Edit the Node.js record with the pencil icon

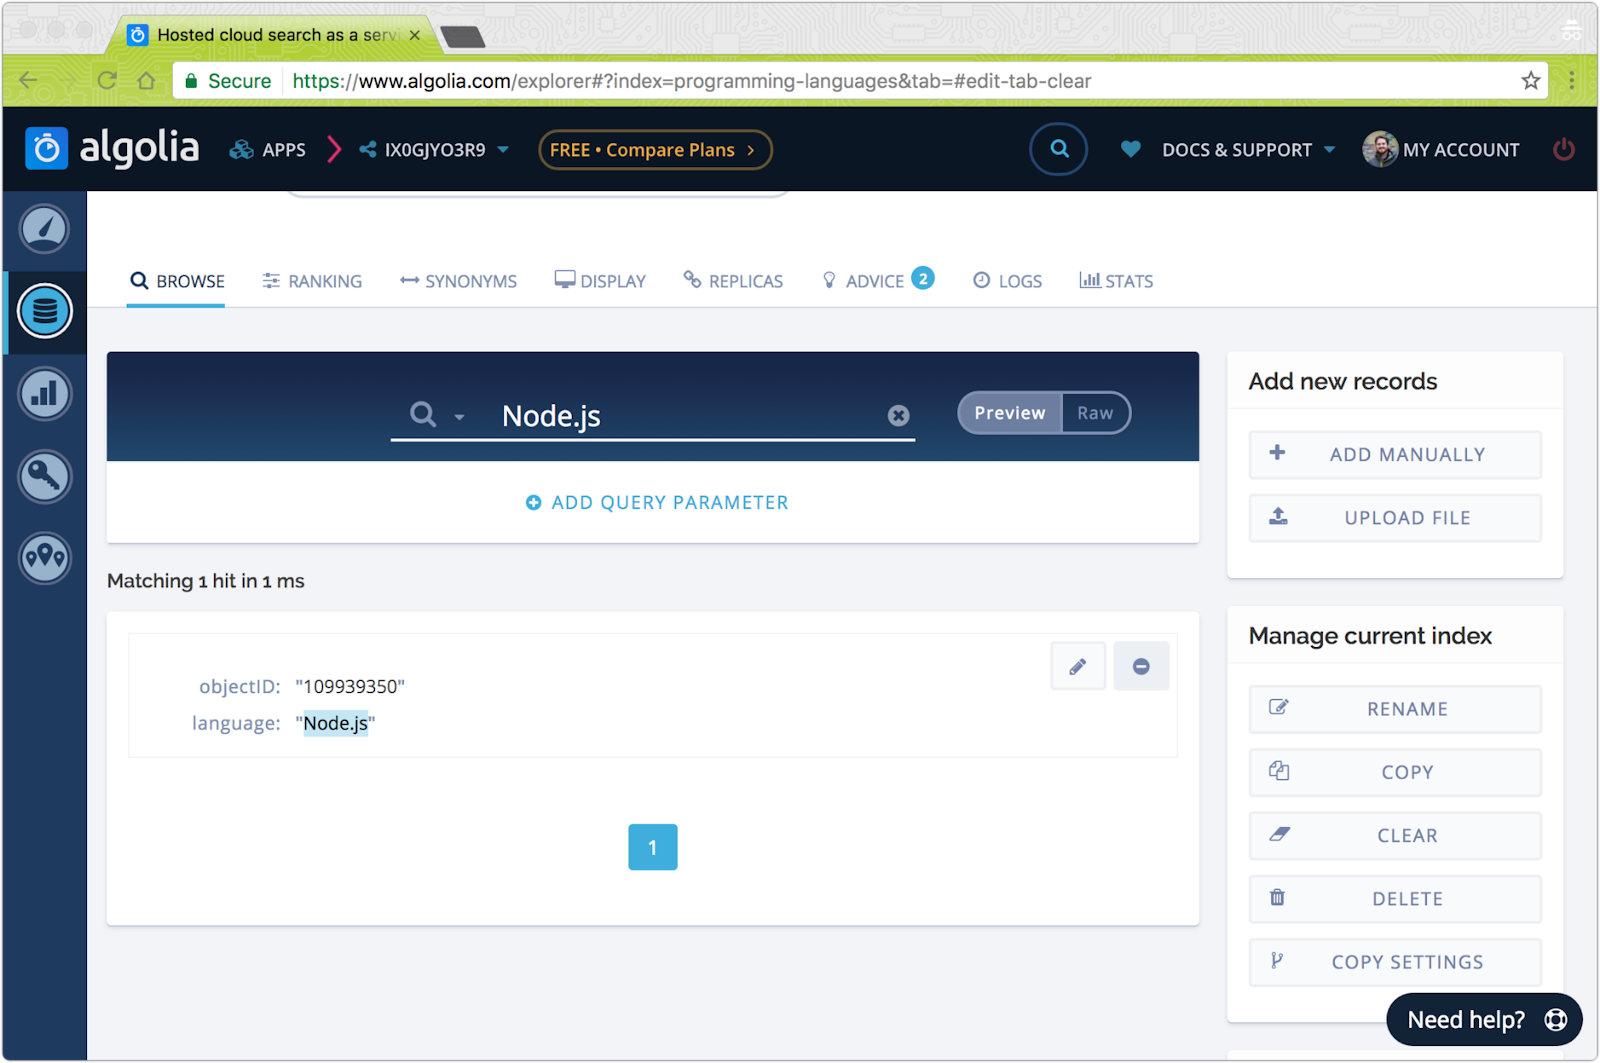pos(1077,665)
